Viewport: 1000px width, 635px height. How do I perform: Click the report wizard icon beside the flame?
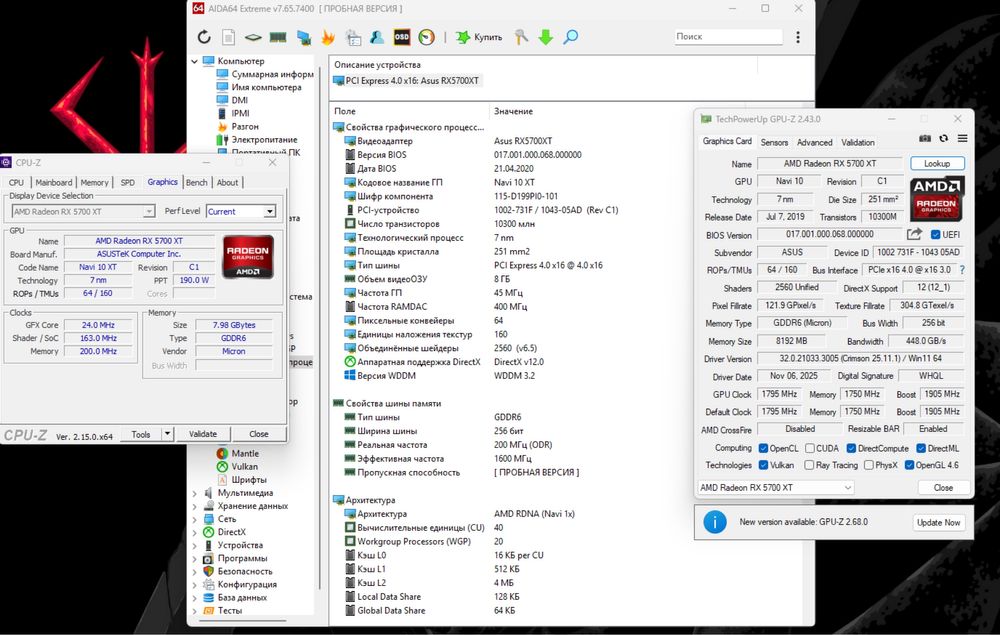(x=353, y=37)
